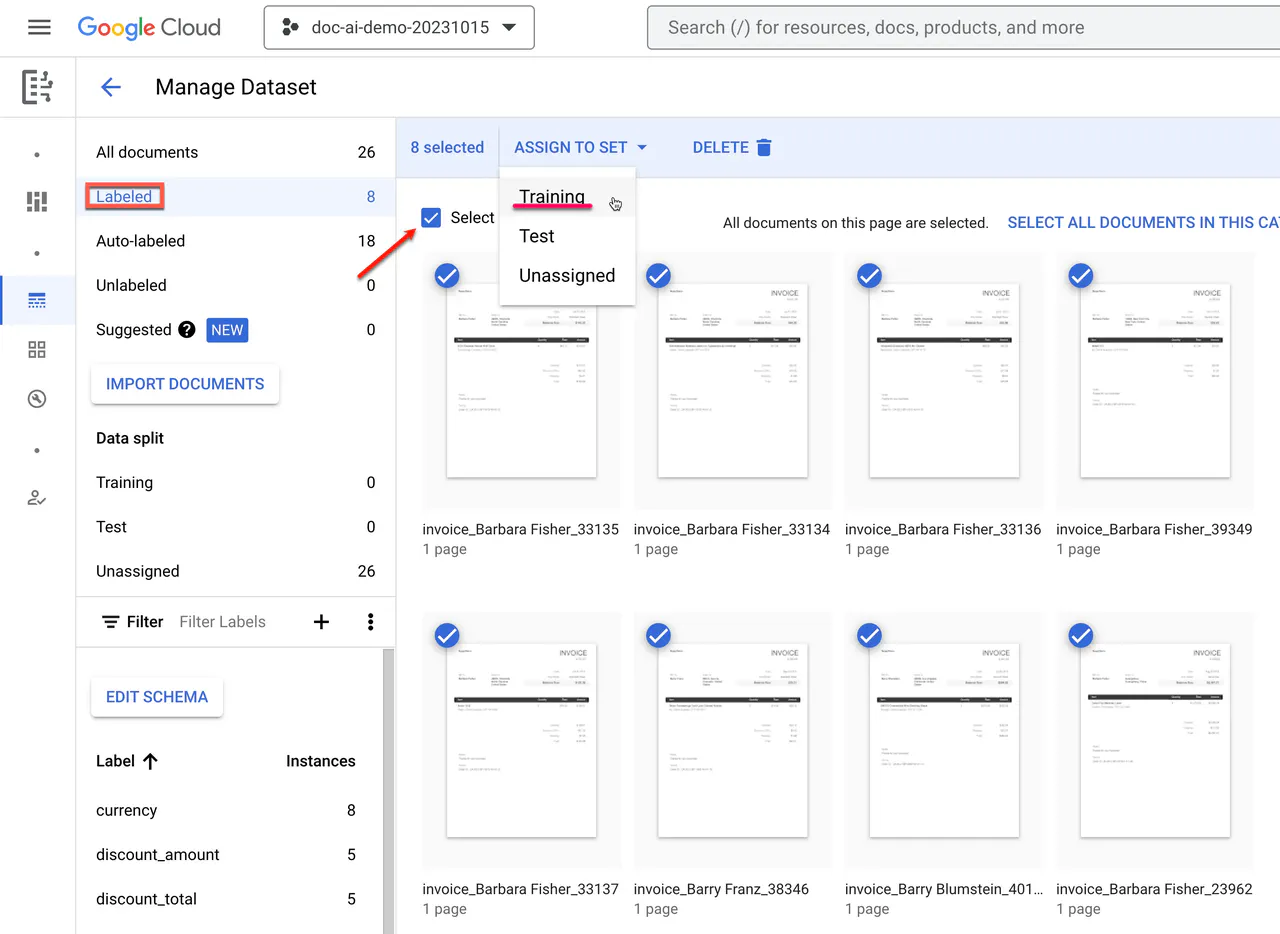The width and height of the screenshot is (1280, 934).
Task: Click the EDIT SCHEMA button
Action: click(157, 697)
